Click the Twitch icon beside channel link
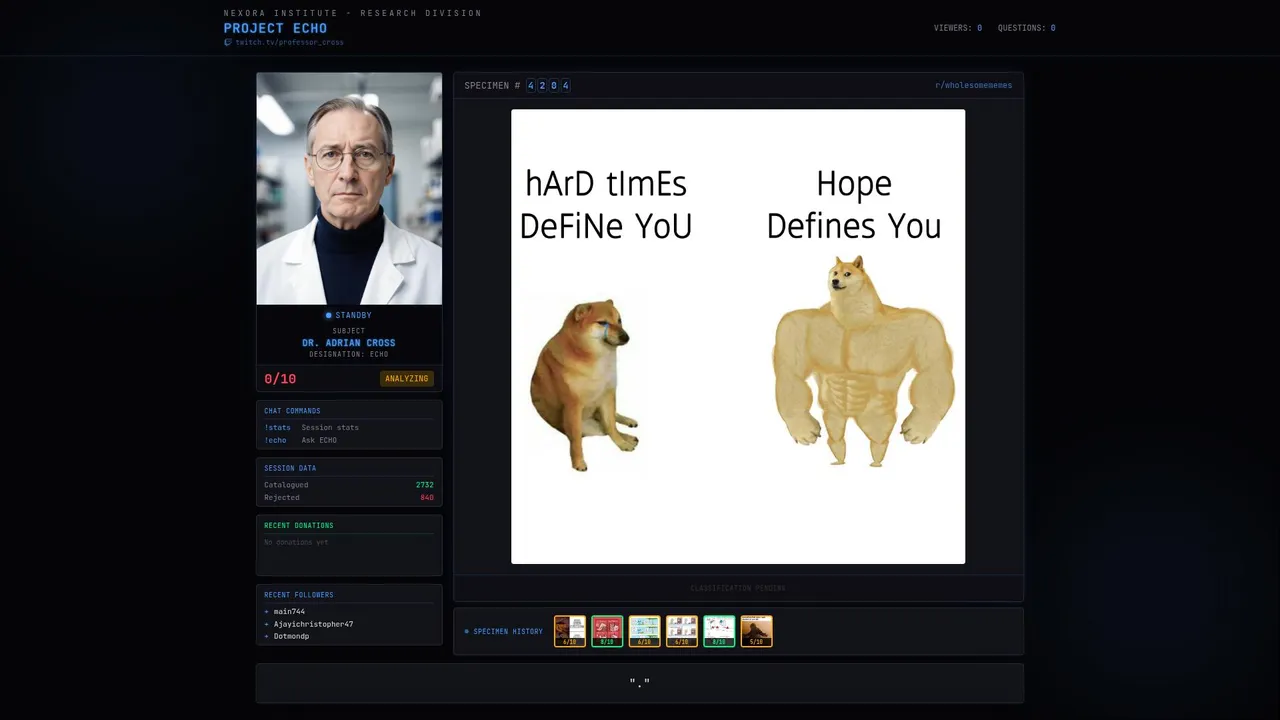The width and height of the screenshot is (1280, 720). [228, 42]
